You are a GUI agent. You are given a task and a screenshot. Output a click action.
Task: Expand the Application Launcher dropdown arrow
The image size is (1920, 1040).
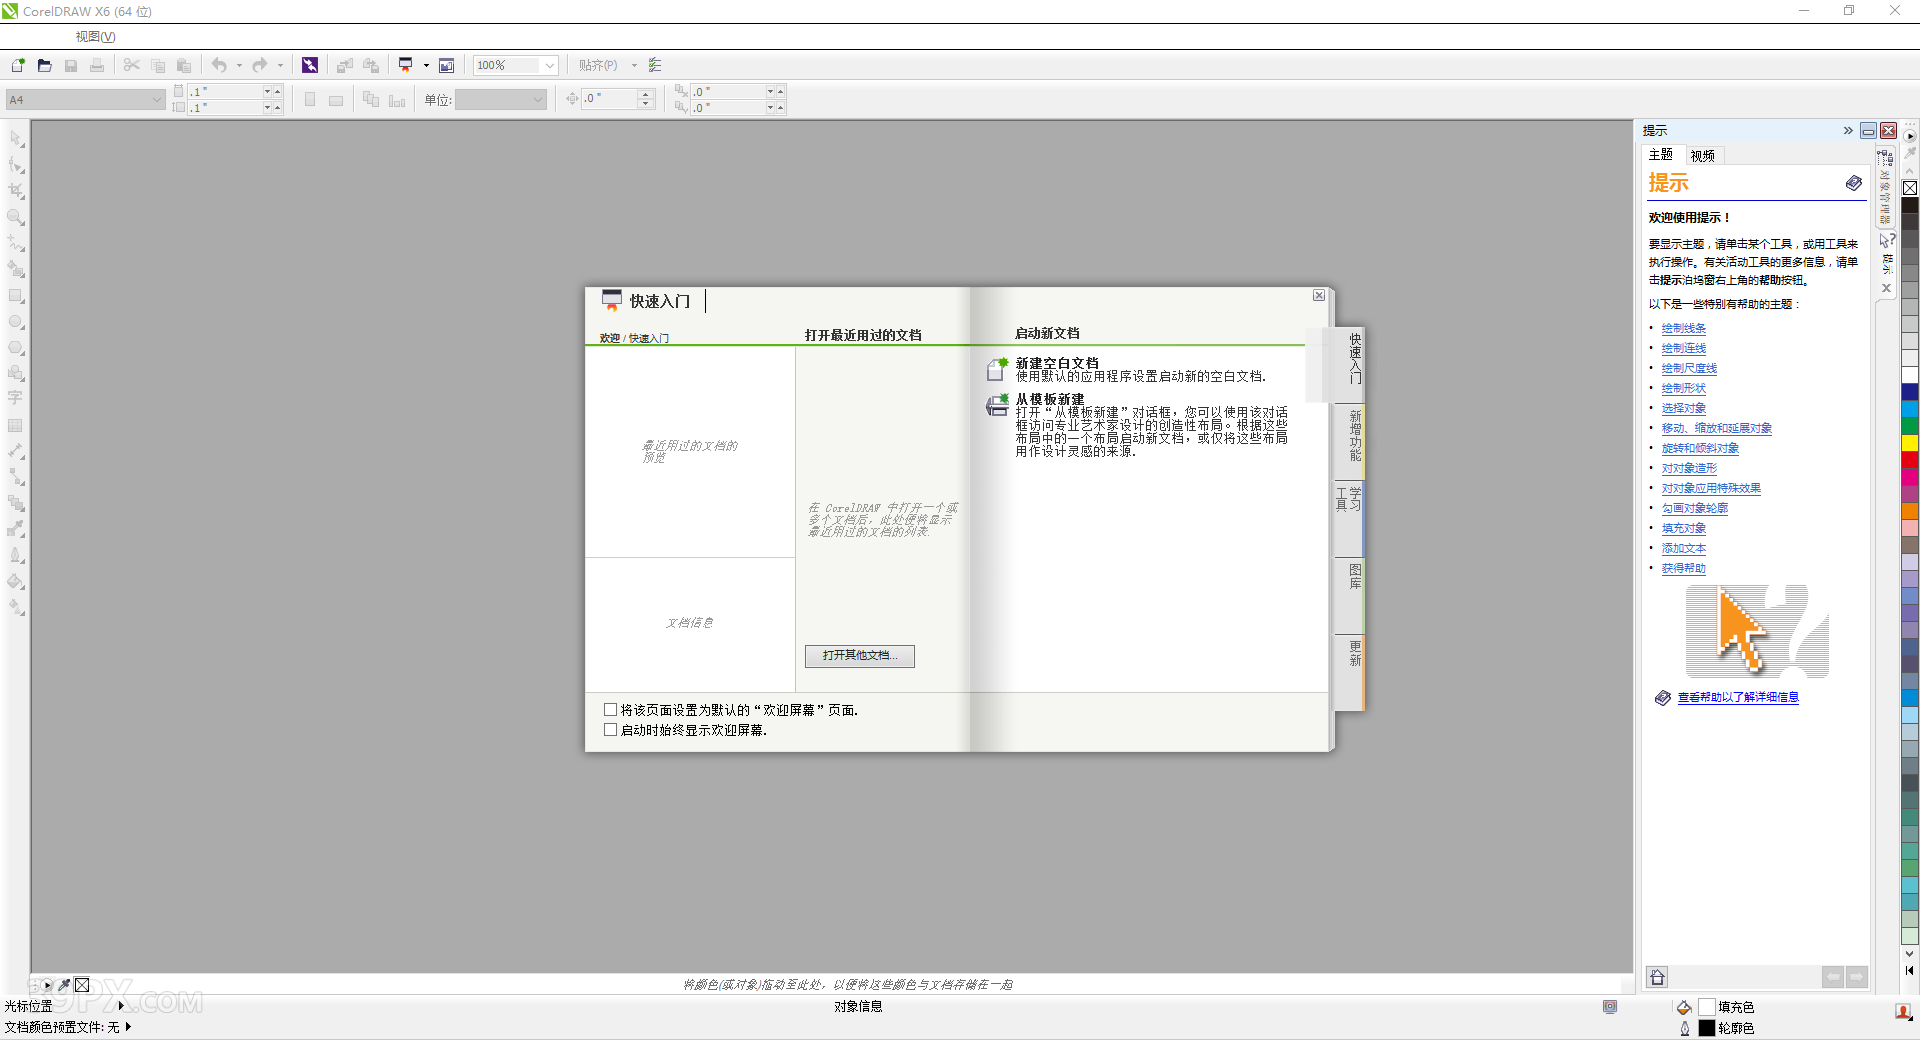[426, 65]
